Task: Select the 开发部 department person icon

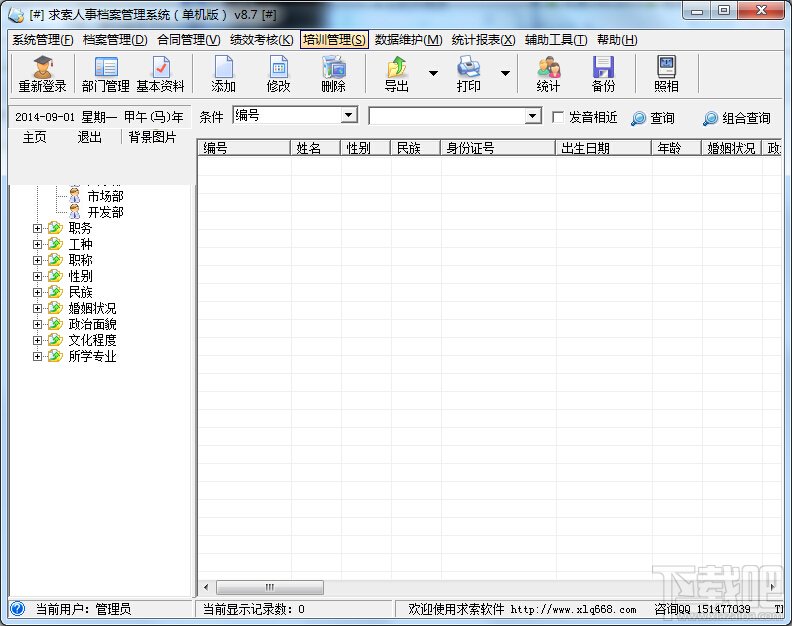Action: coord(75,212)
